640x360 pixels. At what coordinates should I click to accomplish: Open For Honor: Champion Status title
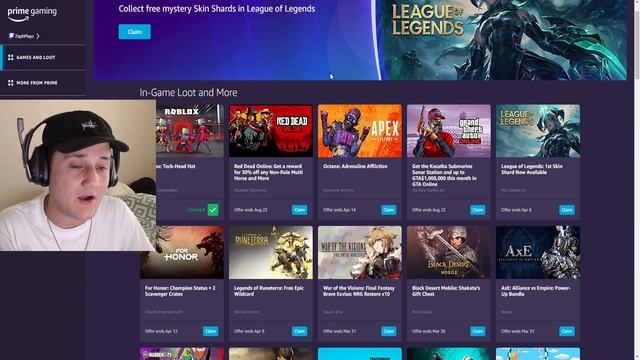(180, 291)
